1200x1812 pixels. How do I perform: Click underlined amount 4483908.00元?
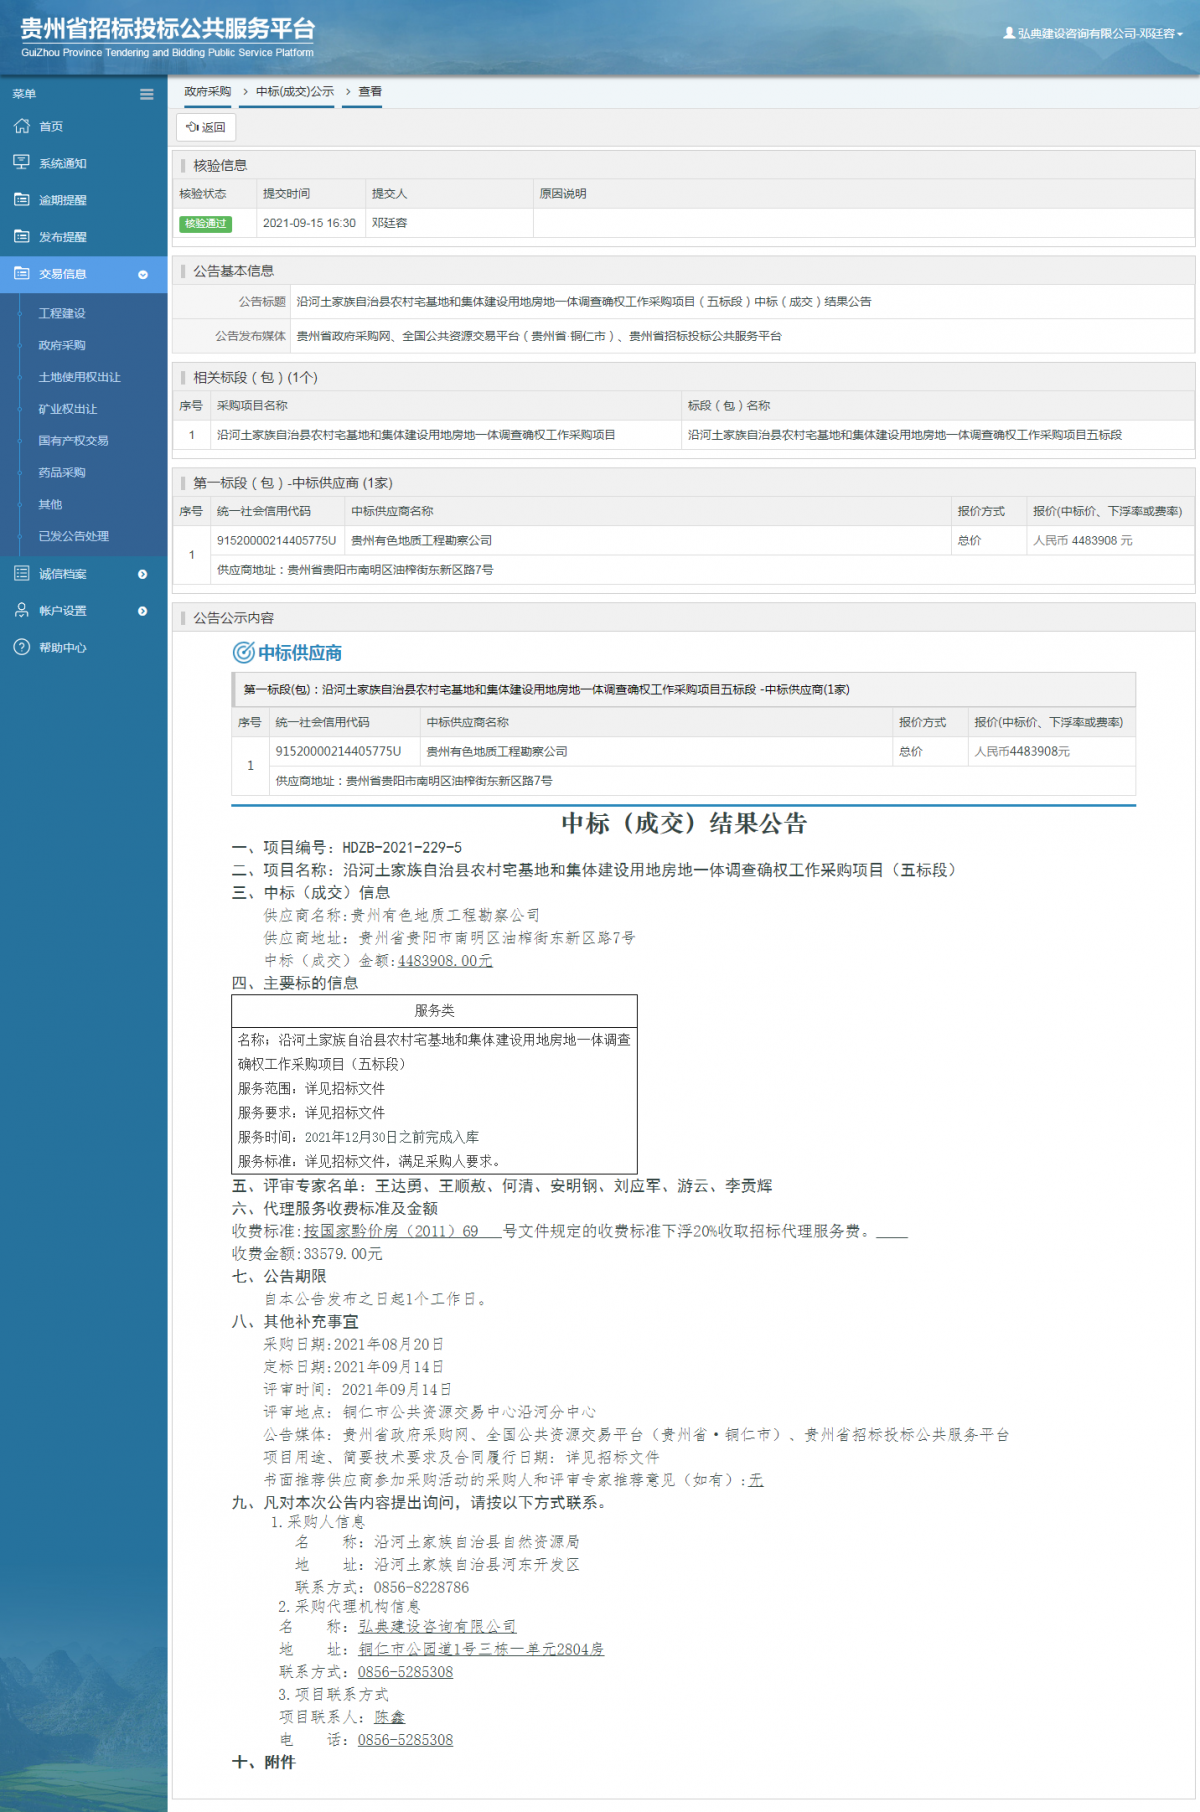(x=445, y=961)
